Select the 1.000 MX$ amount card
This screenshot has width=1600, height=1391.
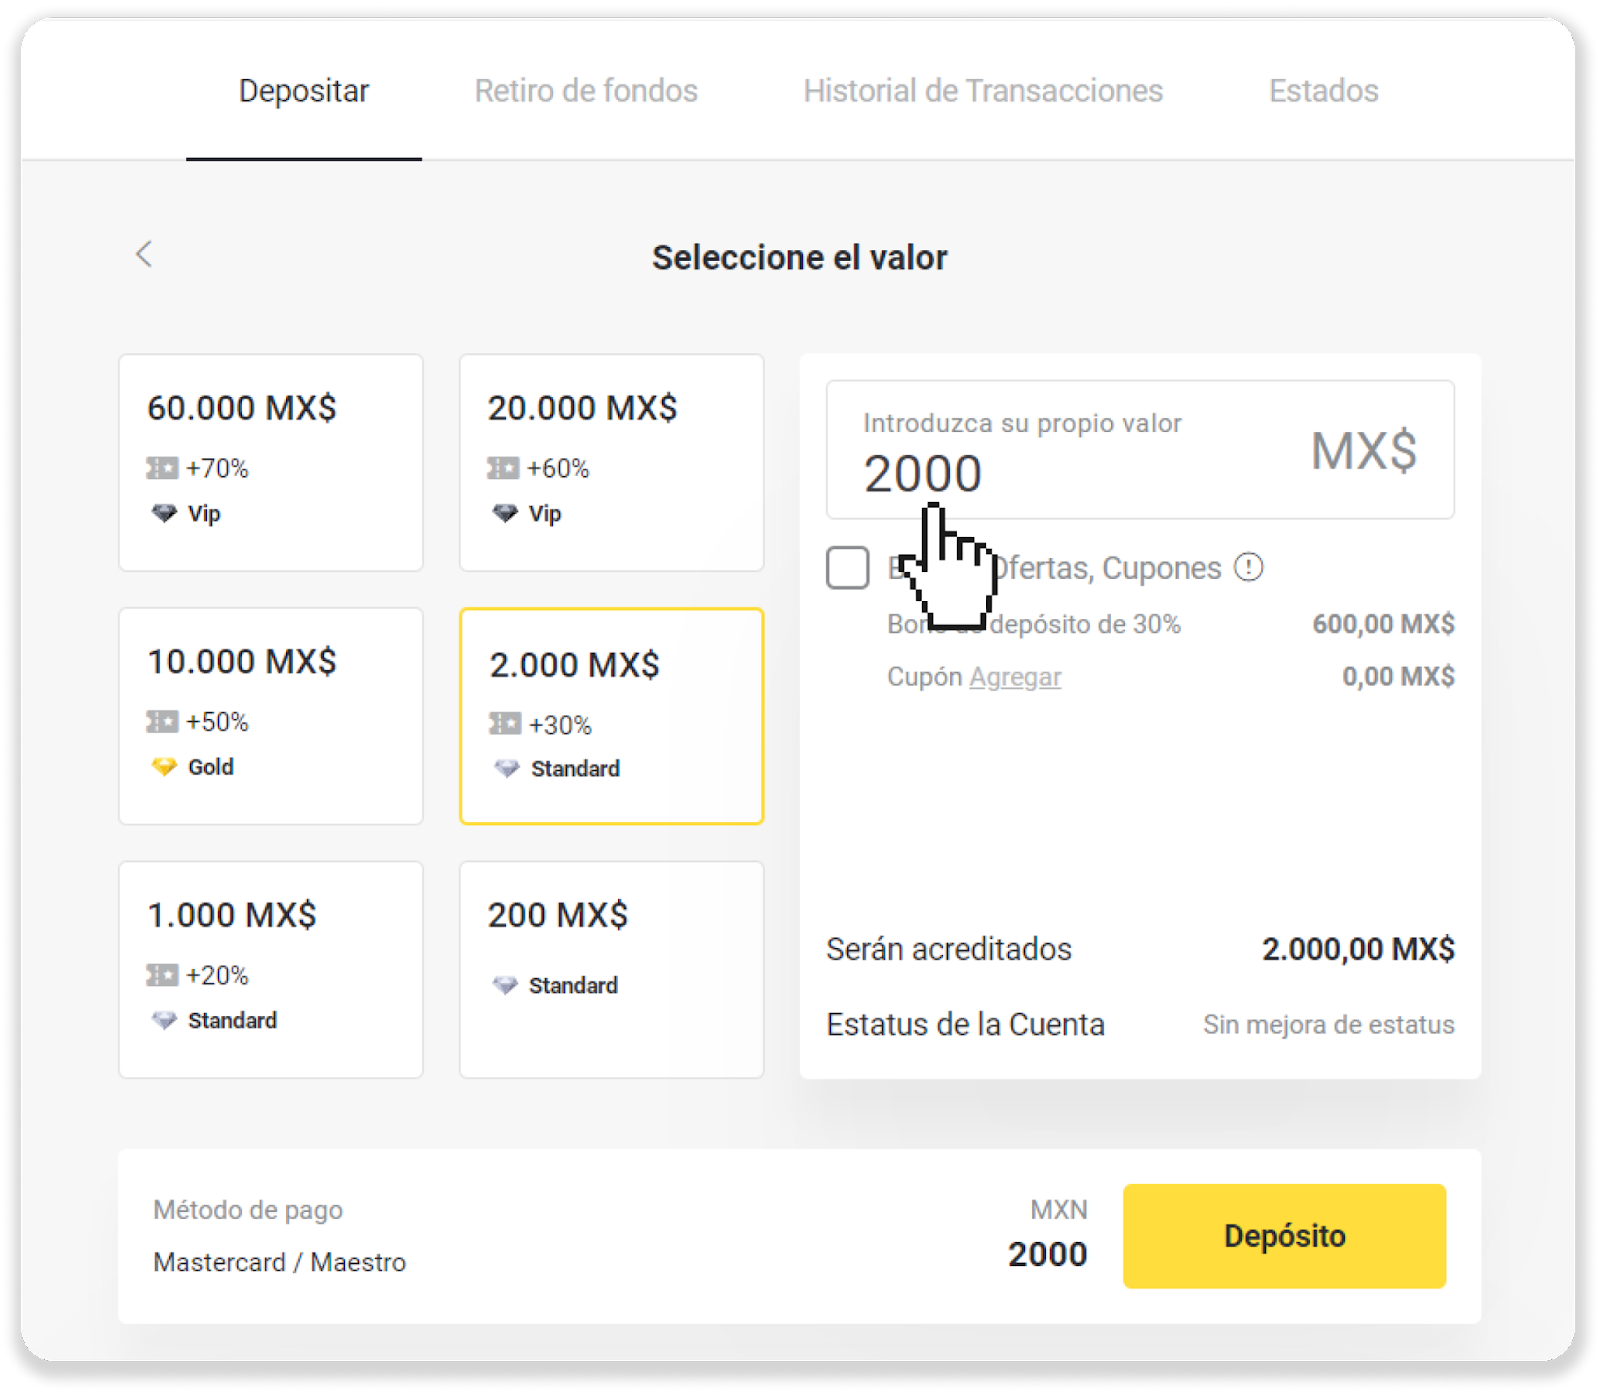[271, 969]
